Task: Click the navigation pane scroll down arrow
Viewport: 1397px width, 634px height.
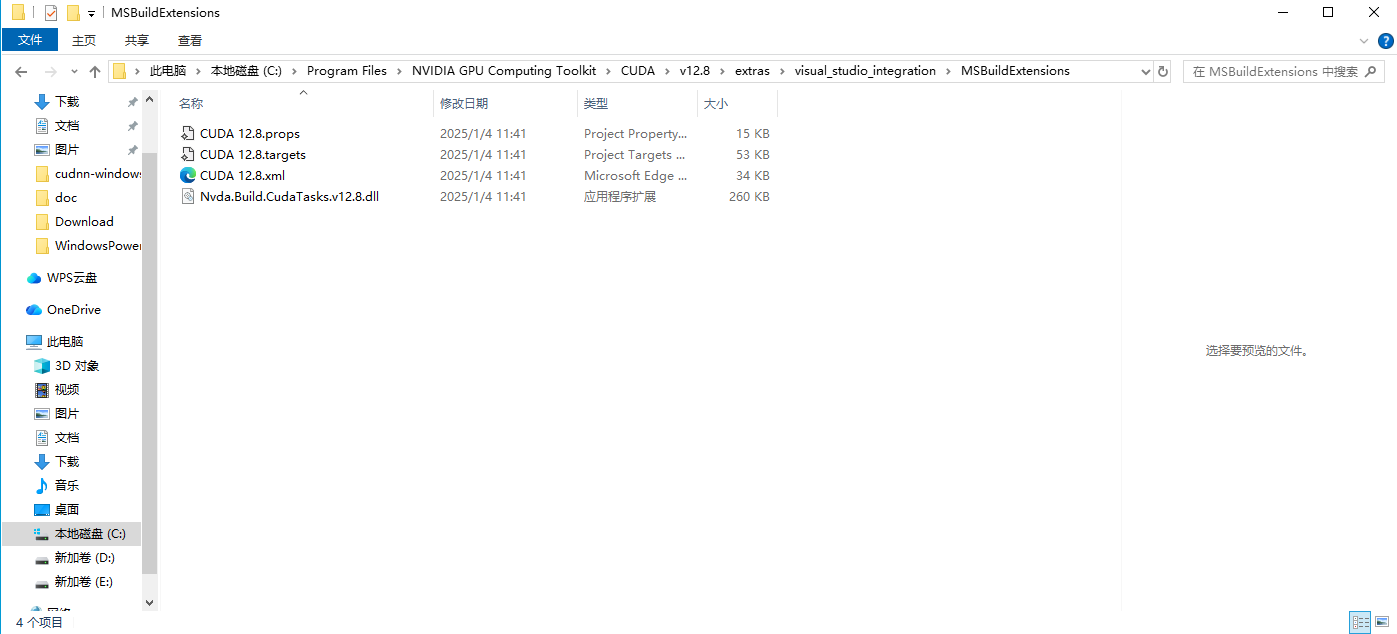Action: tap(150, 603)
